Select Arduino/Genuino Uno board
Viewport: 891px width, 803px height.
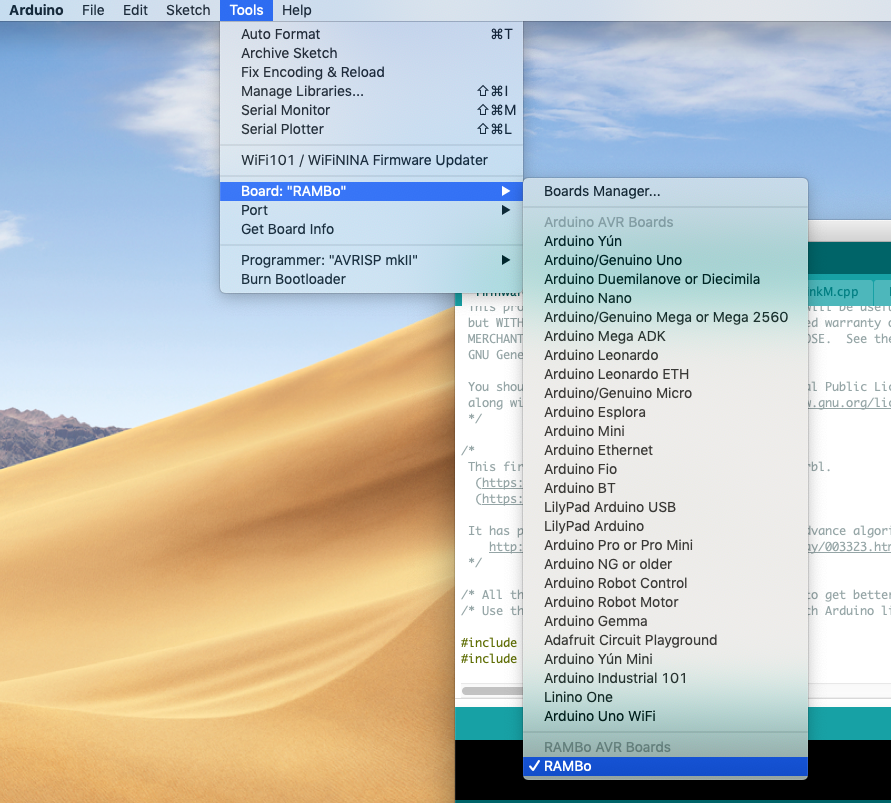[x=665, y=260]
